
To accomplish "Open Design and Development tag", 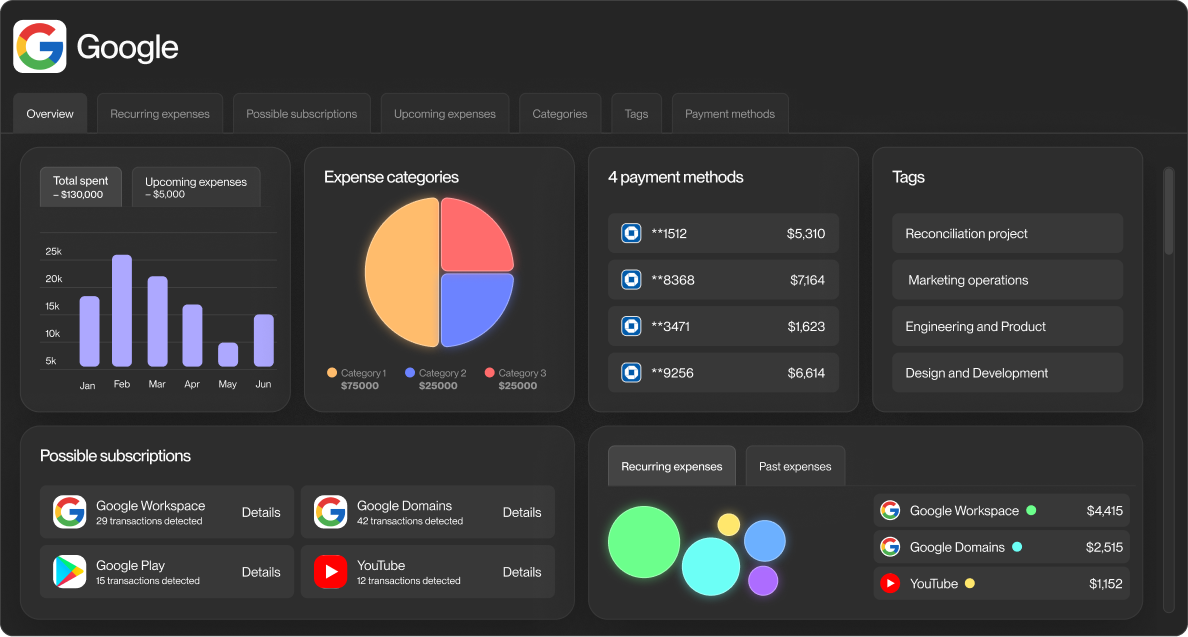I will pyautogui.click(x=1008, y=373).
